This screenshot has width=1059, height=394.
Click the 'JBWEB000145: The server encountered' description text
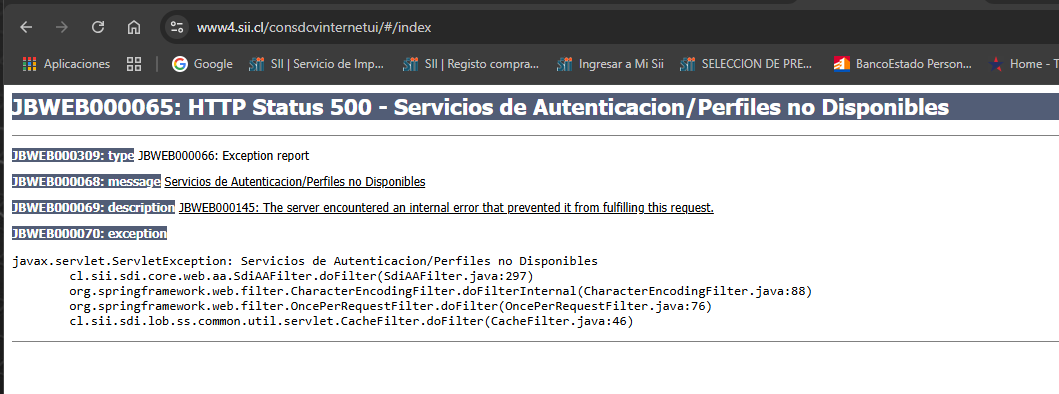point(446,207)
